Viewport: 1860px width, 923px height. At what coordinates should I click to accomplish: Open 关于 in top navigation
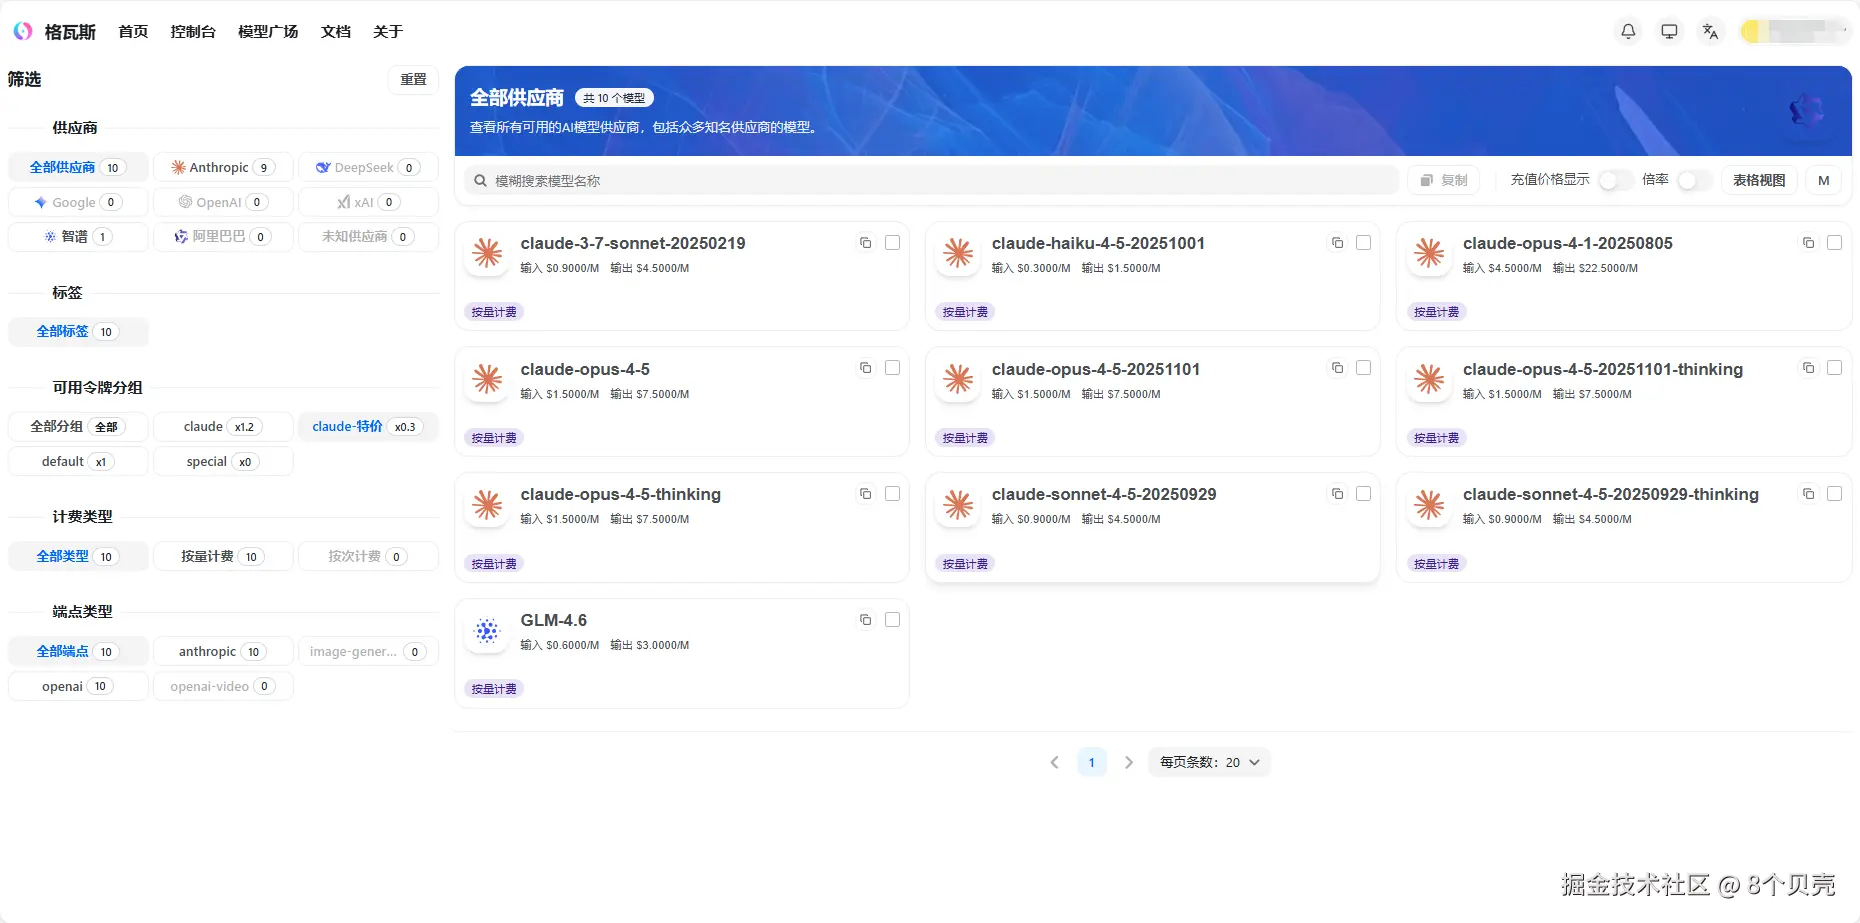pyautogui.click(x=388, y=31)
